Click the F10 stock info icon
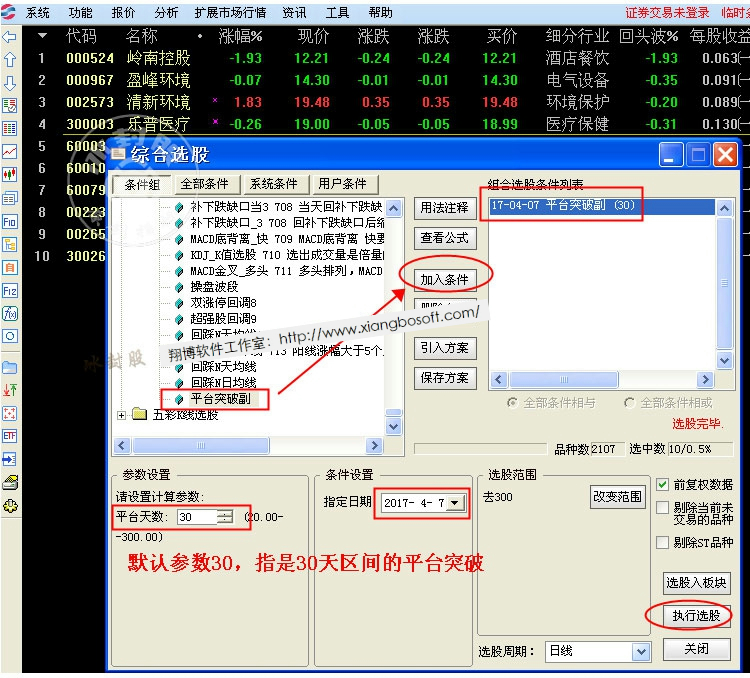This screenshot has width=750, height=678. 10,222
